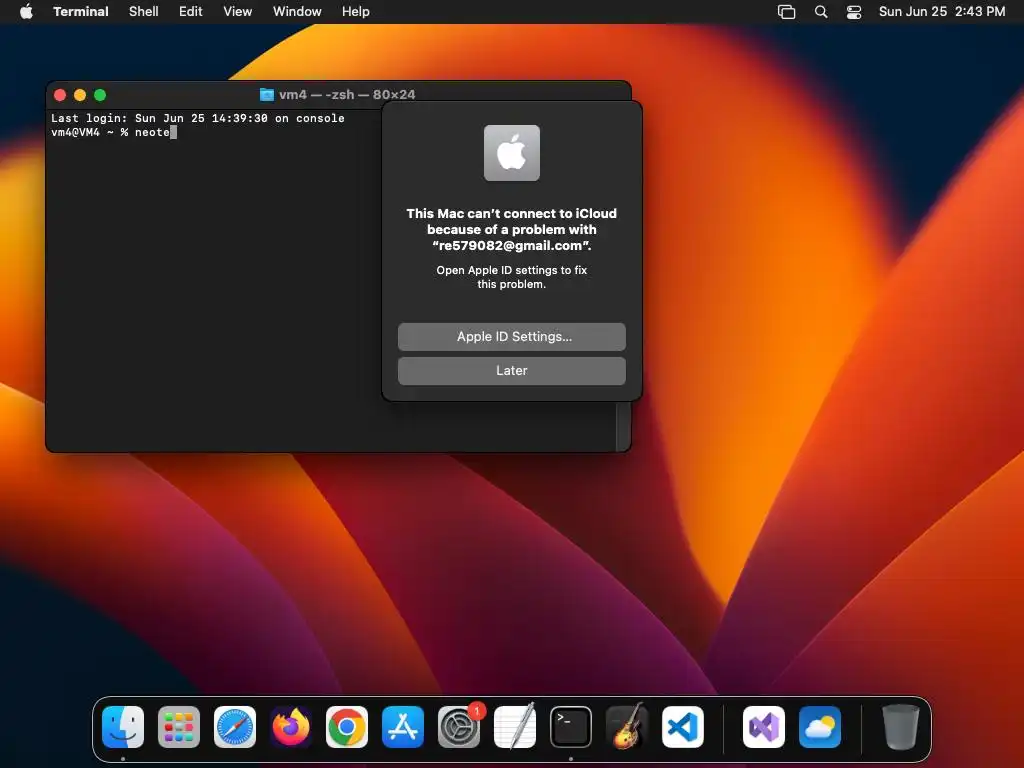Viewport: 1024px width, 768px height.
Task: Click the Apple logo image in the iCloud dialog
Action: [511, 153]
